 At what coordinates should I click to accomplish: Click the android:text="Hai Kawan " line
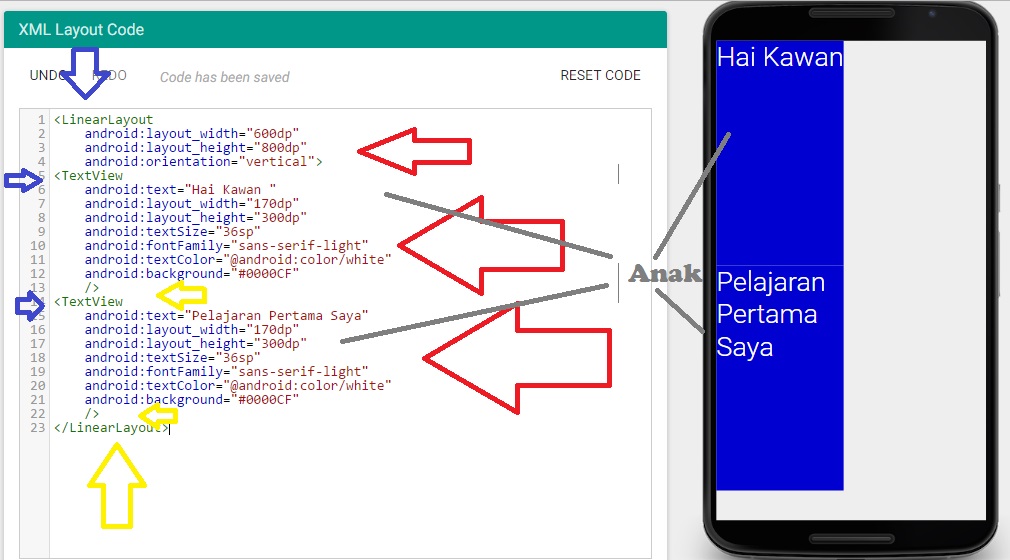180,190
